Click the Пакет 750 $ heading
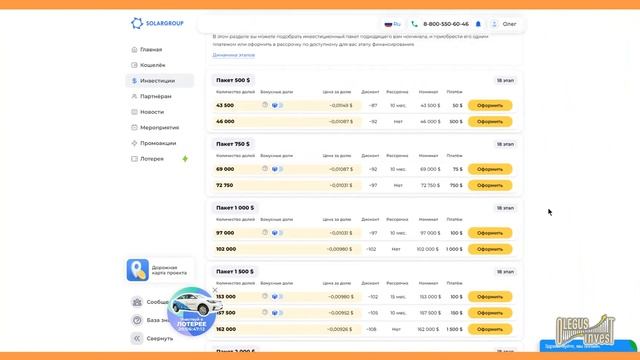The width and height of the screenshot is (640, 360). (233, 144)
